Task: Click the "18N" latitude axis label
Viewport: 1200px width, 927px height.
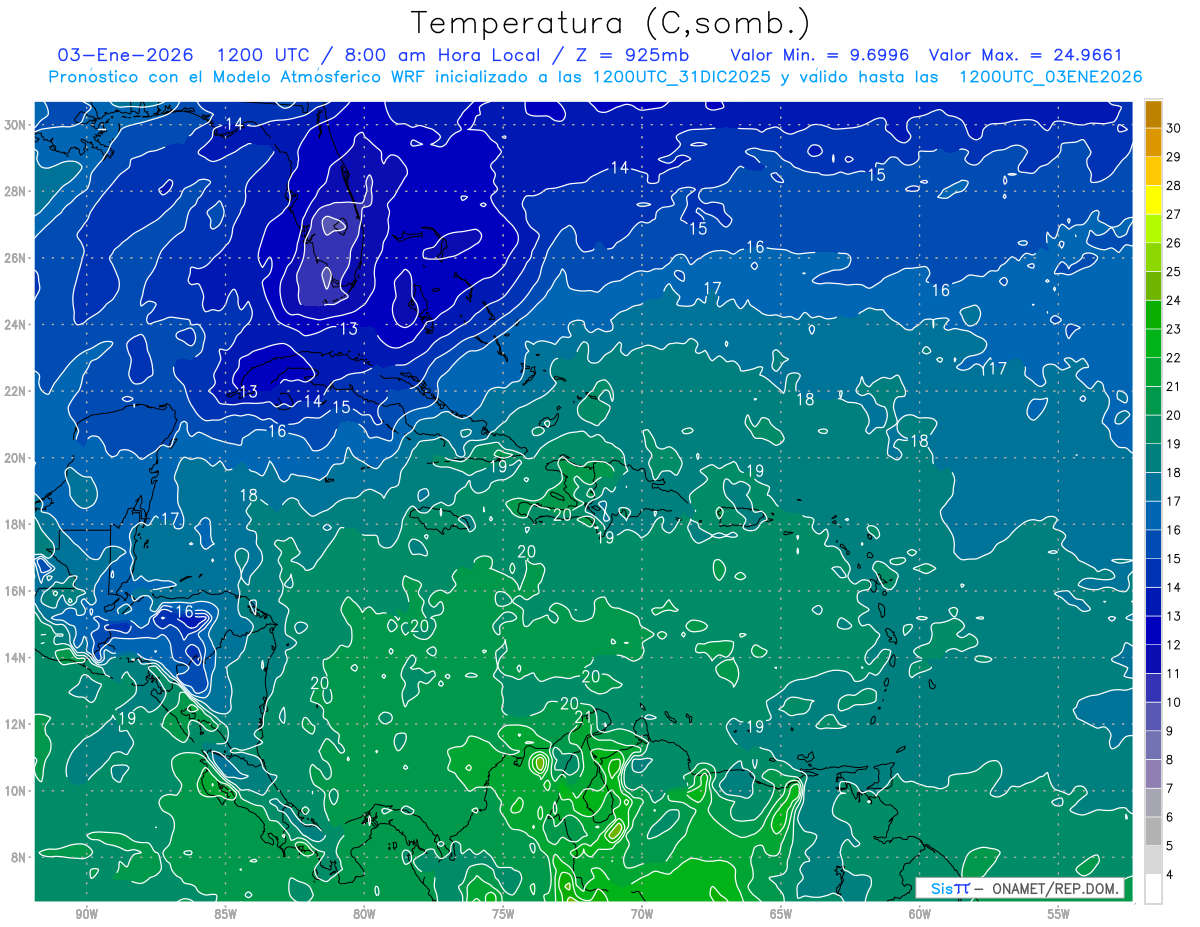Action: 17,524
